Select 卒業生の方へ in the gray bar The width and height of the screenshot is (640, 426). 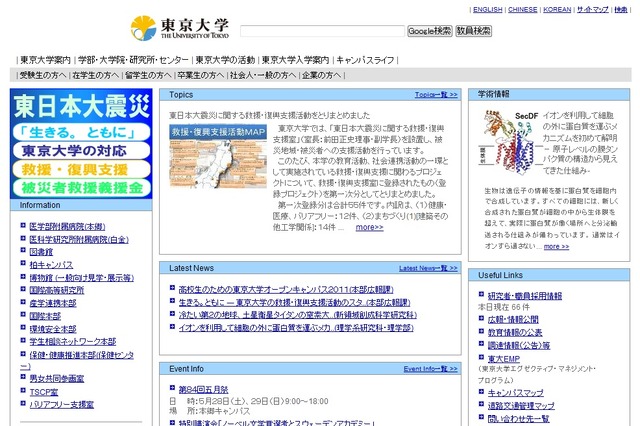201,75
